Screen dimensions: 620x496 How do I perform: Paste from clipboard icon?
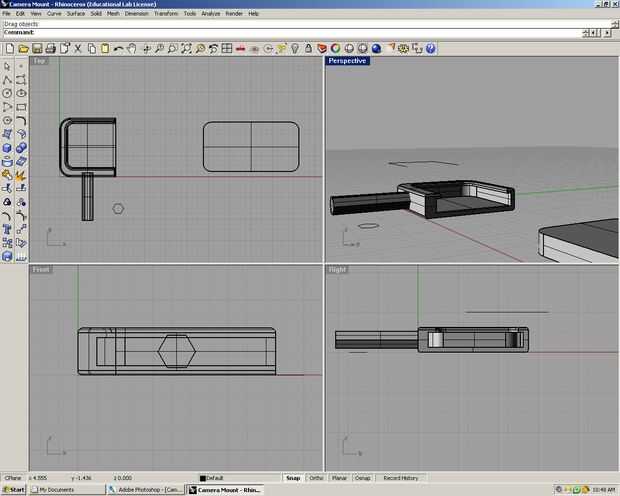pos(105,49)
